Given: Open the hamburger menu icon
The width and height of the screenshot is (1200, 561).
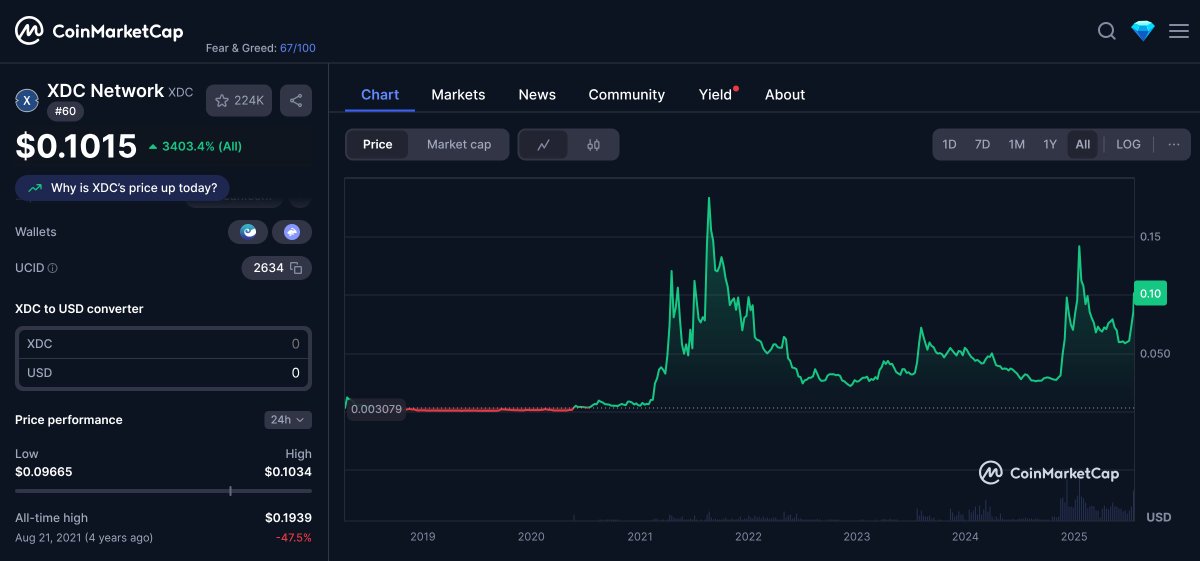Looking at the screenshot, I should [x=1179, y=31].
